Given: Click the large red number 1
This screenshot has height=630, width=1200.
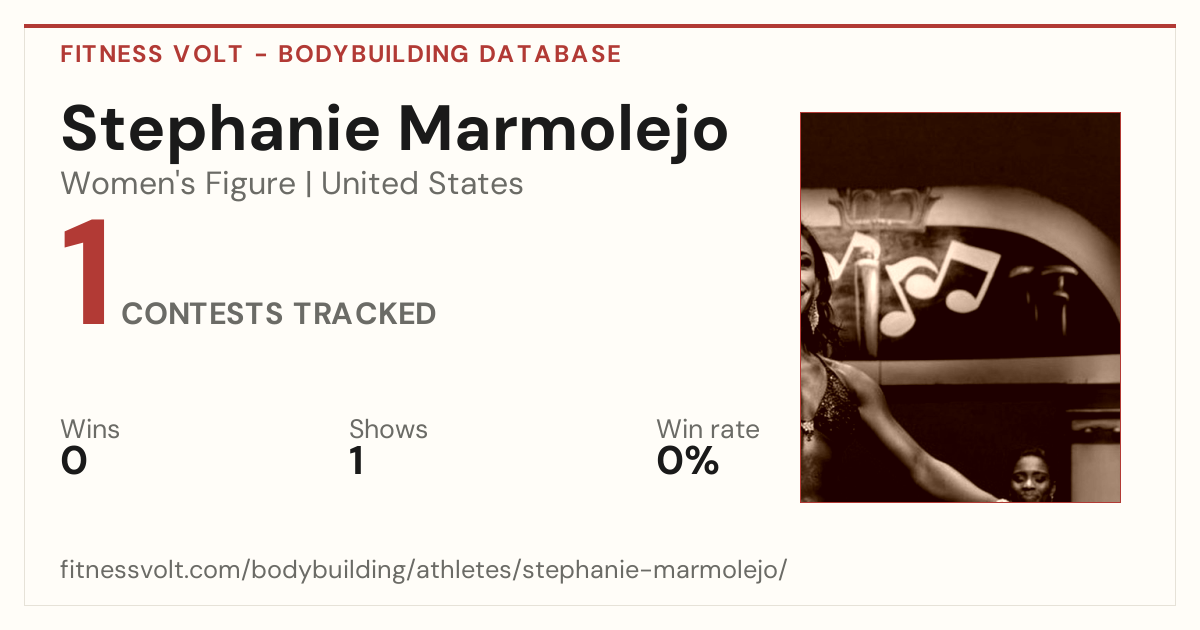Looking at the screenshot, I should pyautogui.click(x=86, y=274).
